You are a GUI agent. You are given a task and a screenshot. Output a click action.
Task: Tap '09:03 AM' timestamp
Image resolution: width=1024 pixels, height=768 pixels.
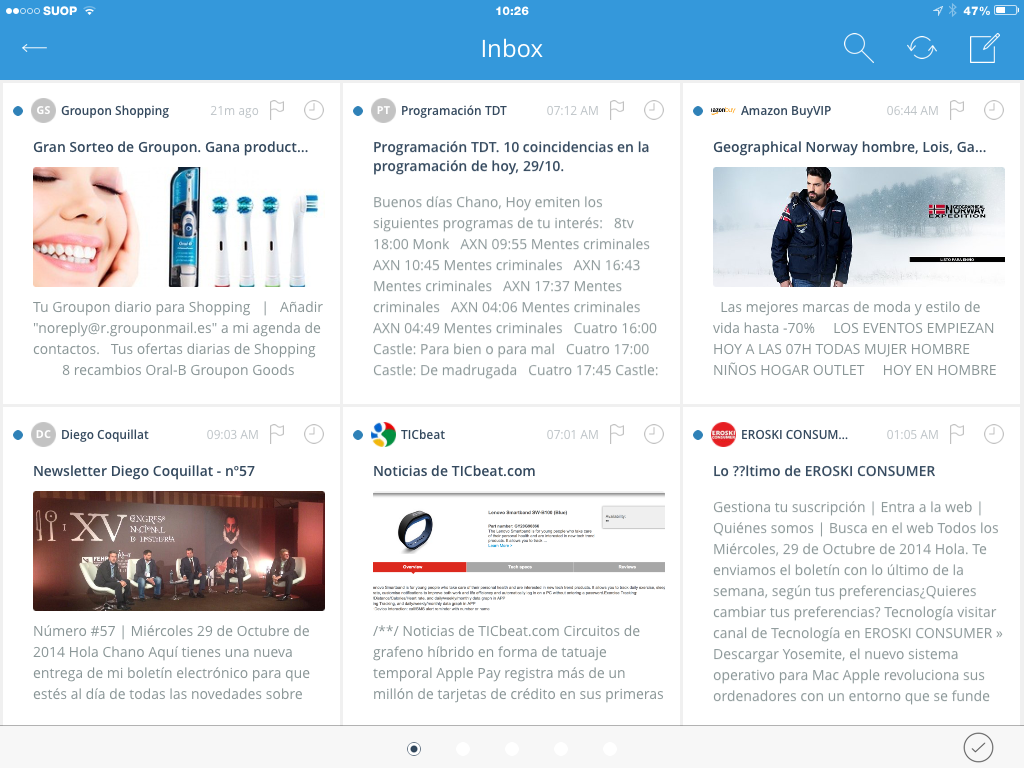tap(232, 434)
